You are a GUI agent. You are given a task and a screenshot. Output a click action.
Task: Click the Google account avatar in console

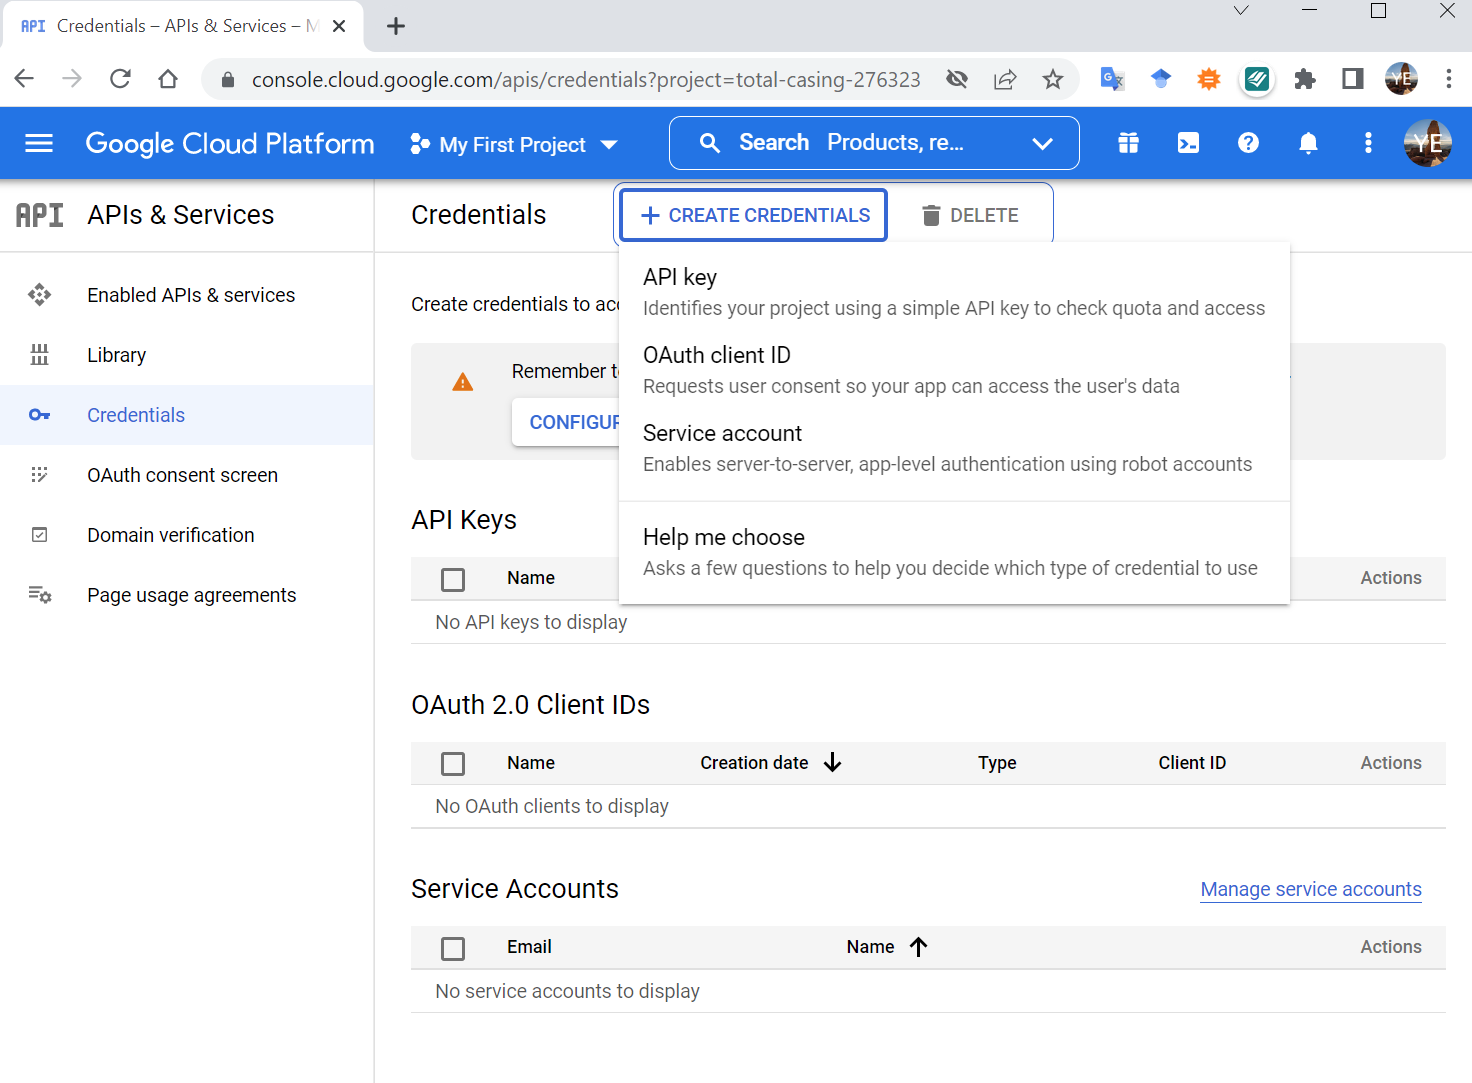coord(1428,143)
